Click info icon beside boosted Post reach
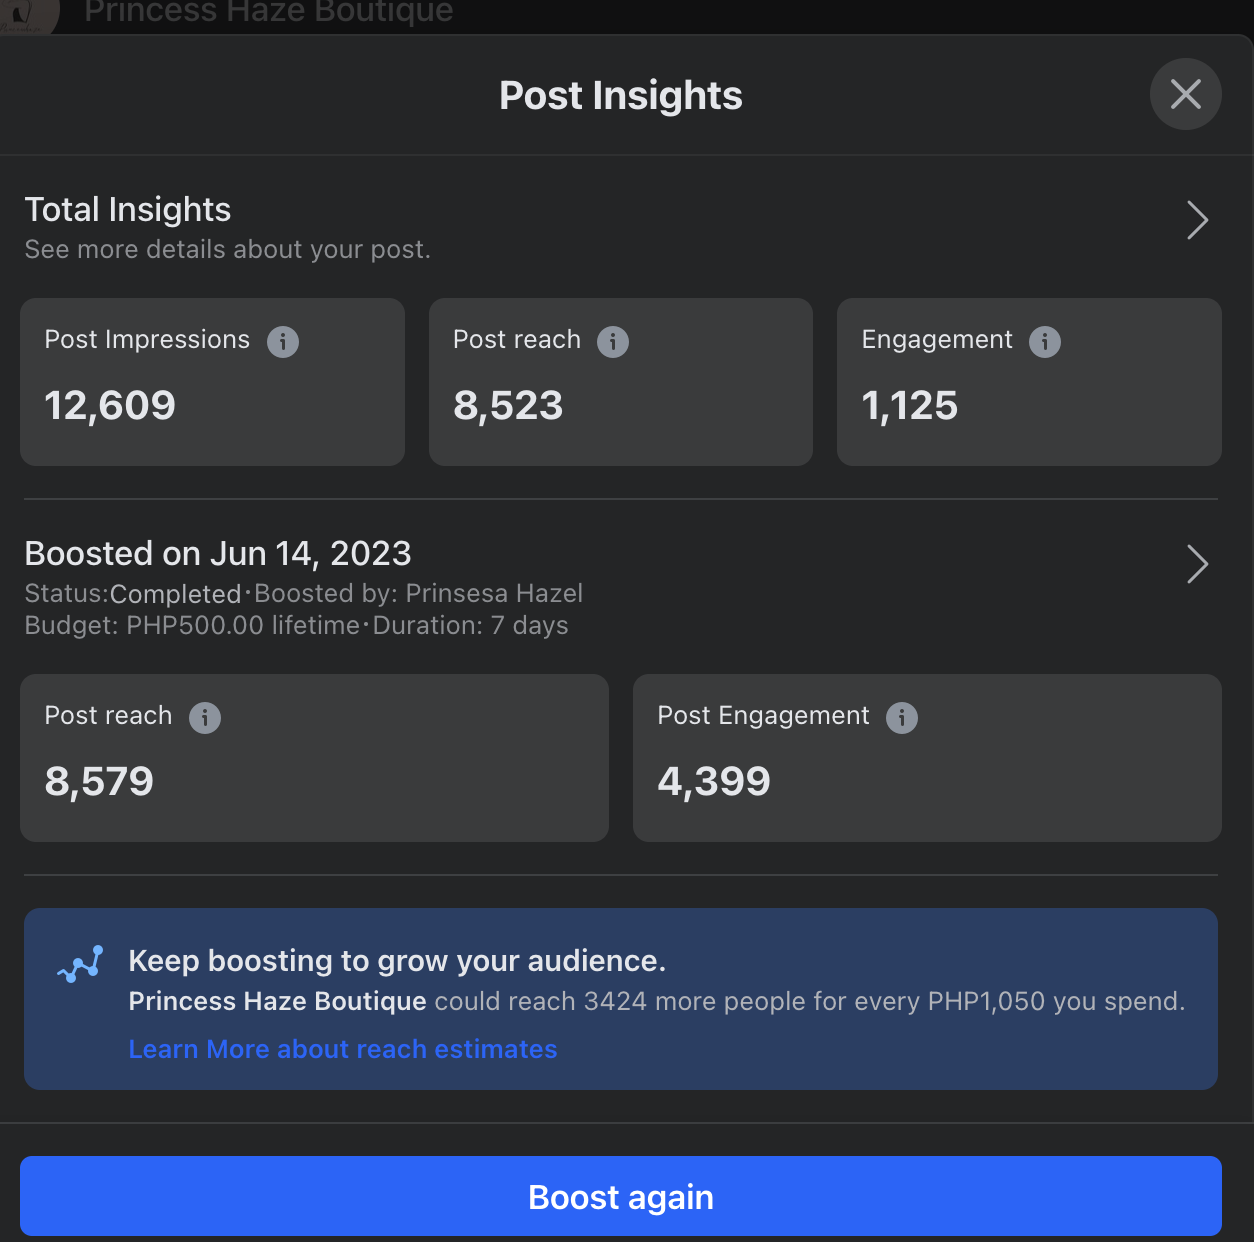 (205, 718)
